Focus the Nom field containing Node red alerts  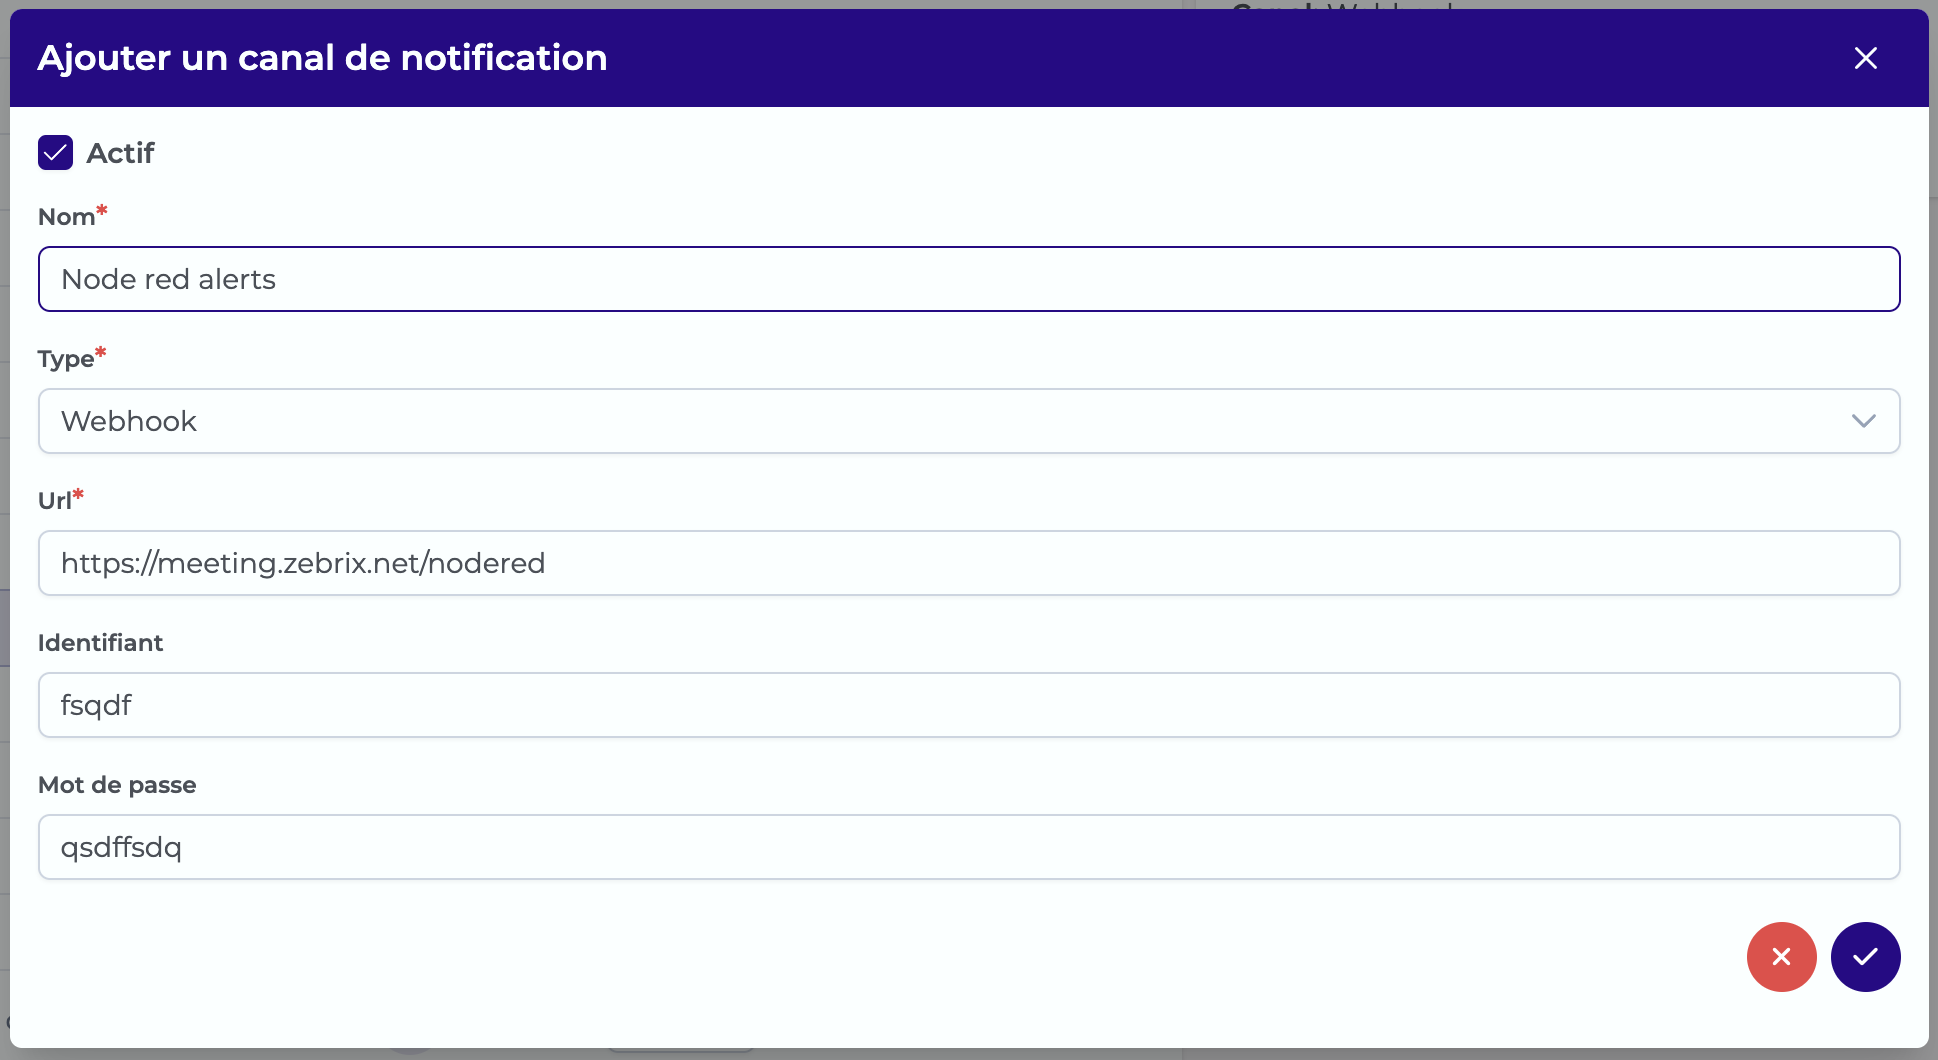pos(969,279)
